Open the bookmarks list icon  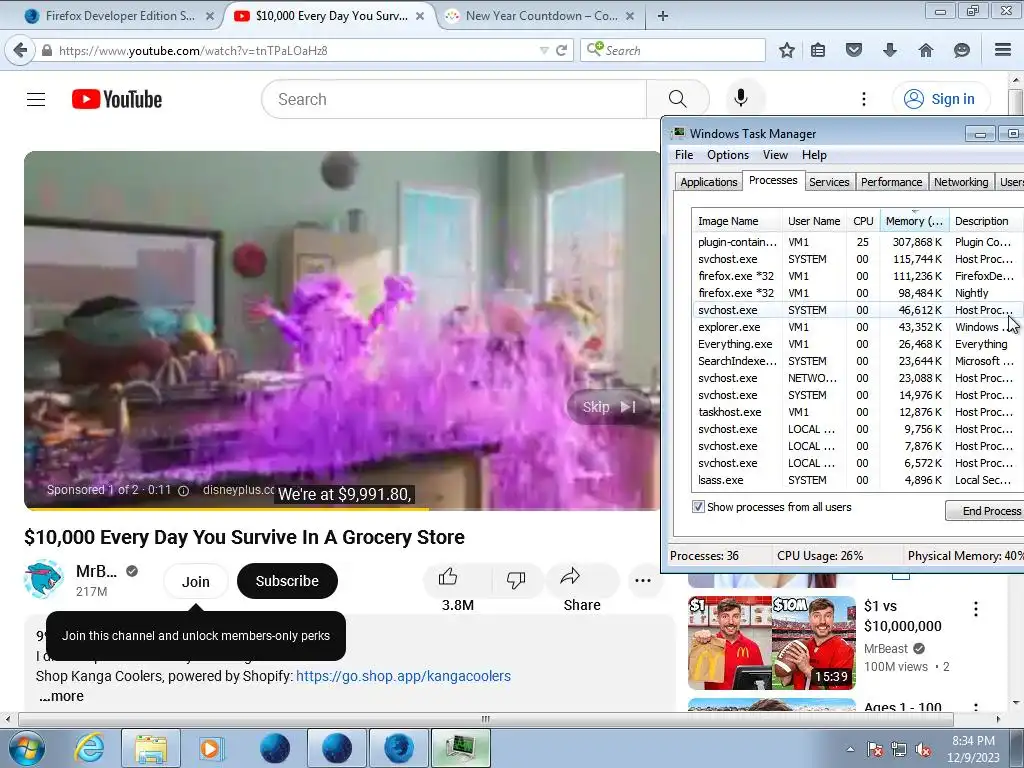pyautogui.click(x=818, y=50)
